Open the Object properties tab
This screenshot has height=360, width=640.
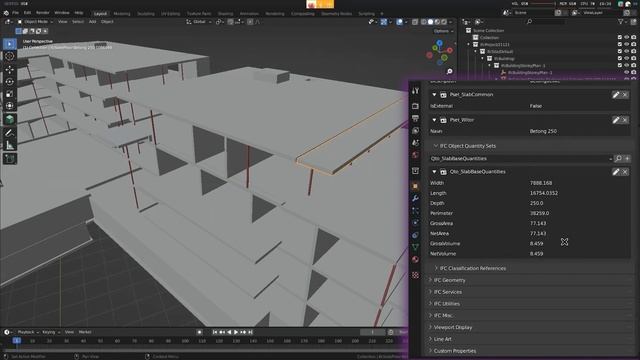click(415, 186)
